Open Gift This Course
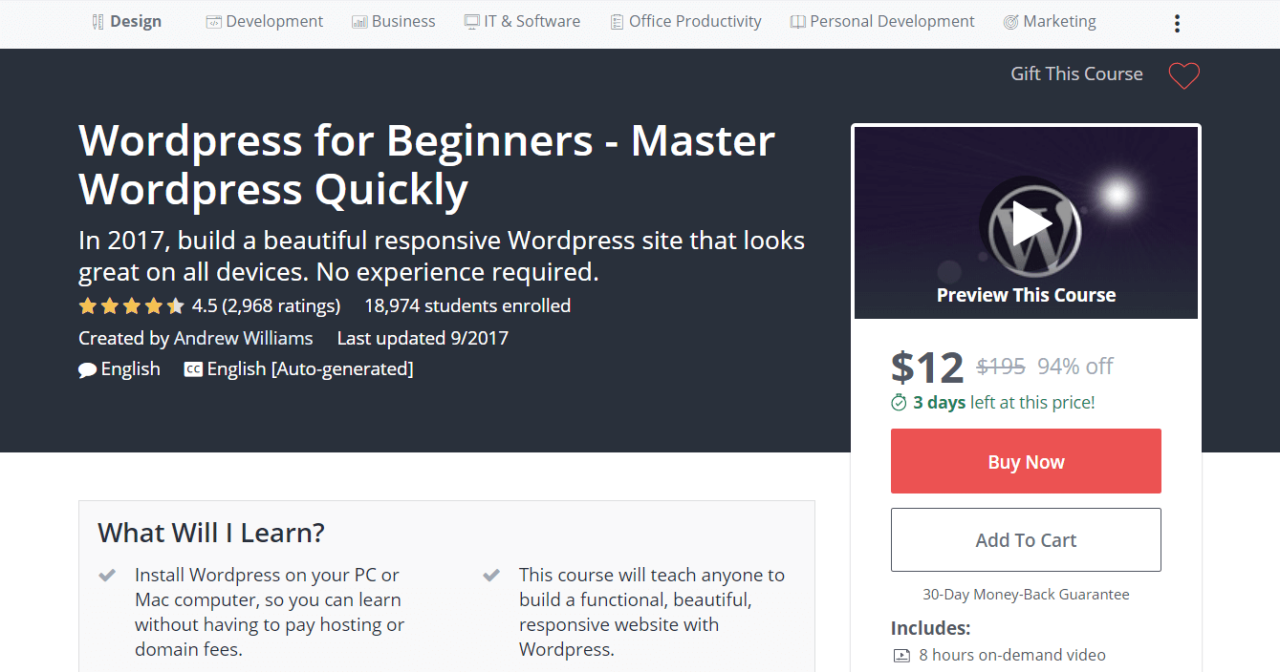 1076,74
